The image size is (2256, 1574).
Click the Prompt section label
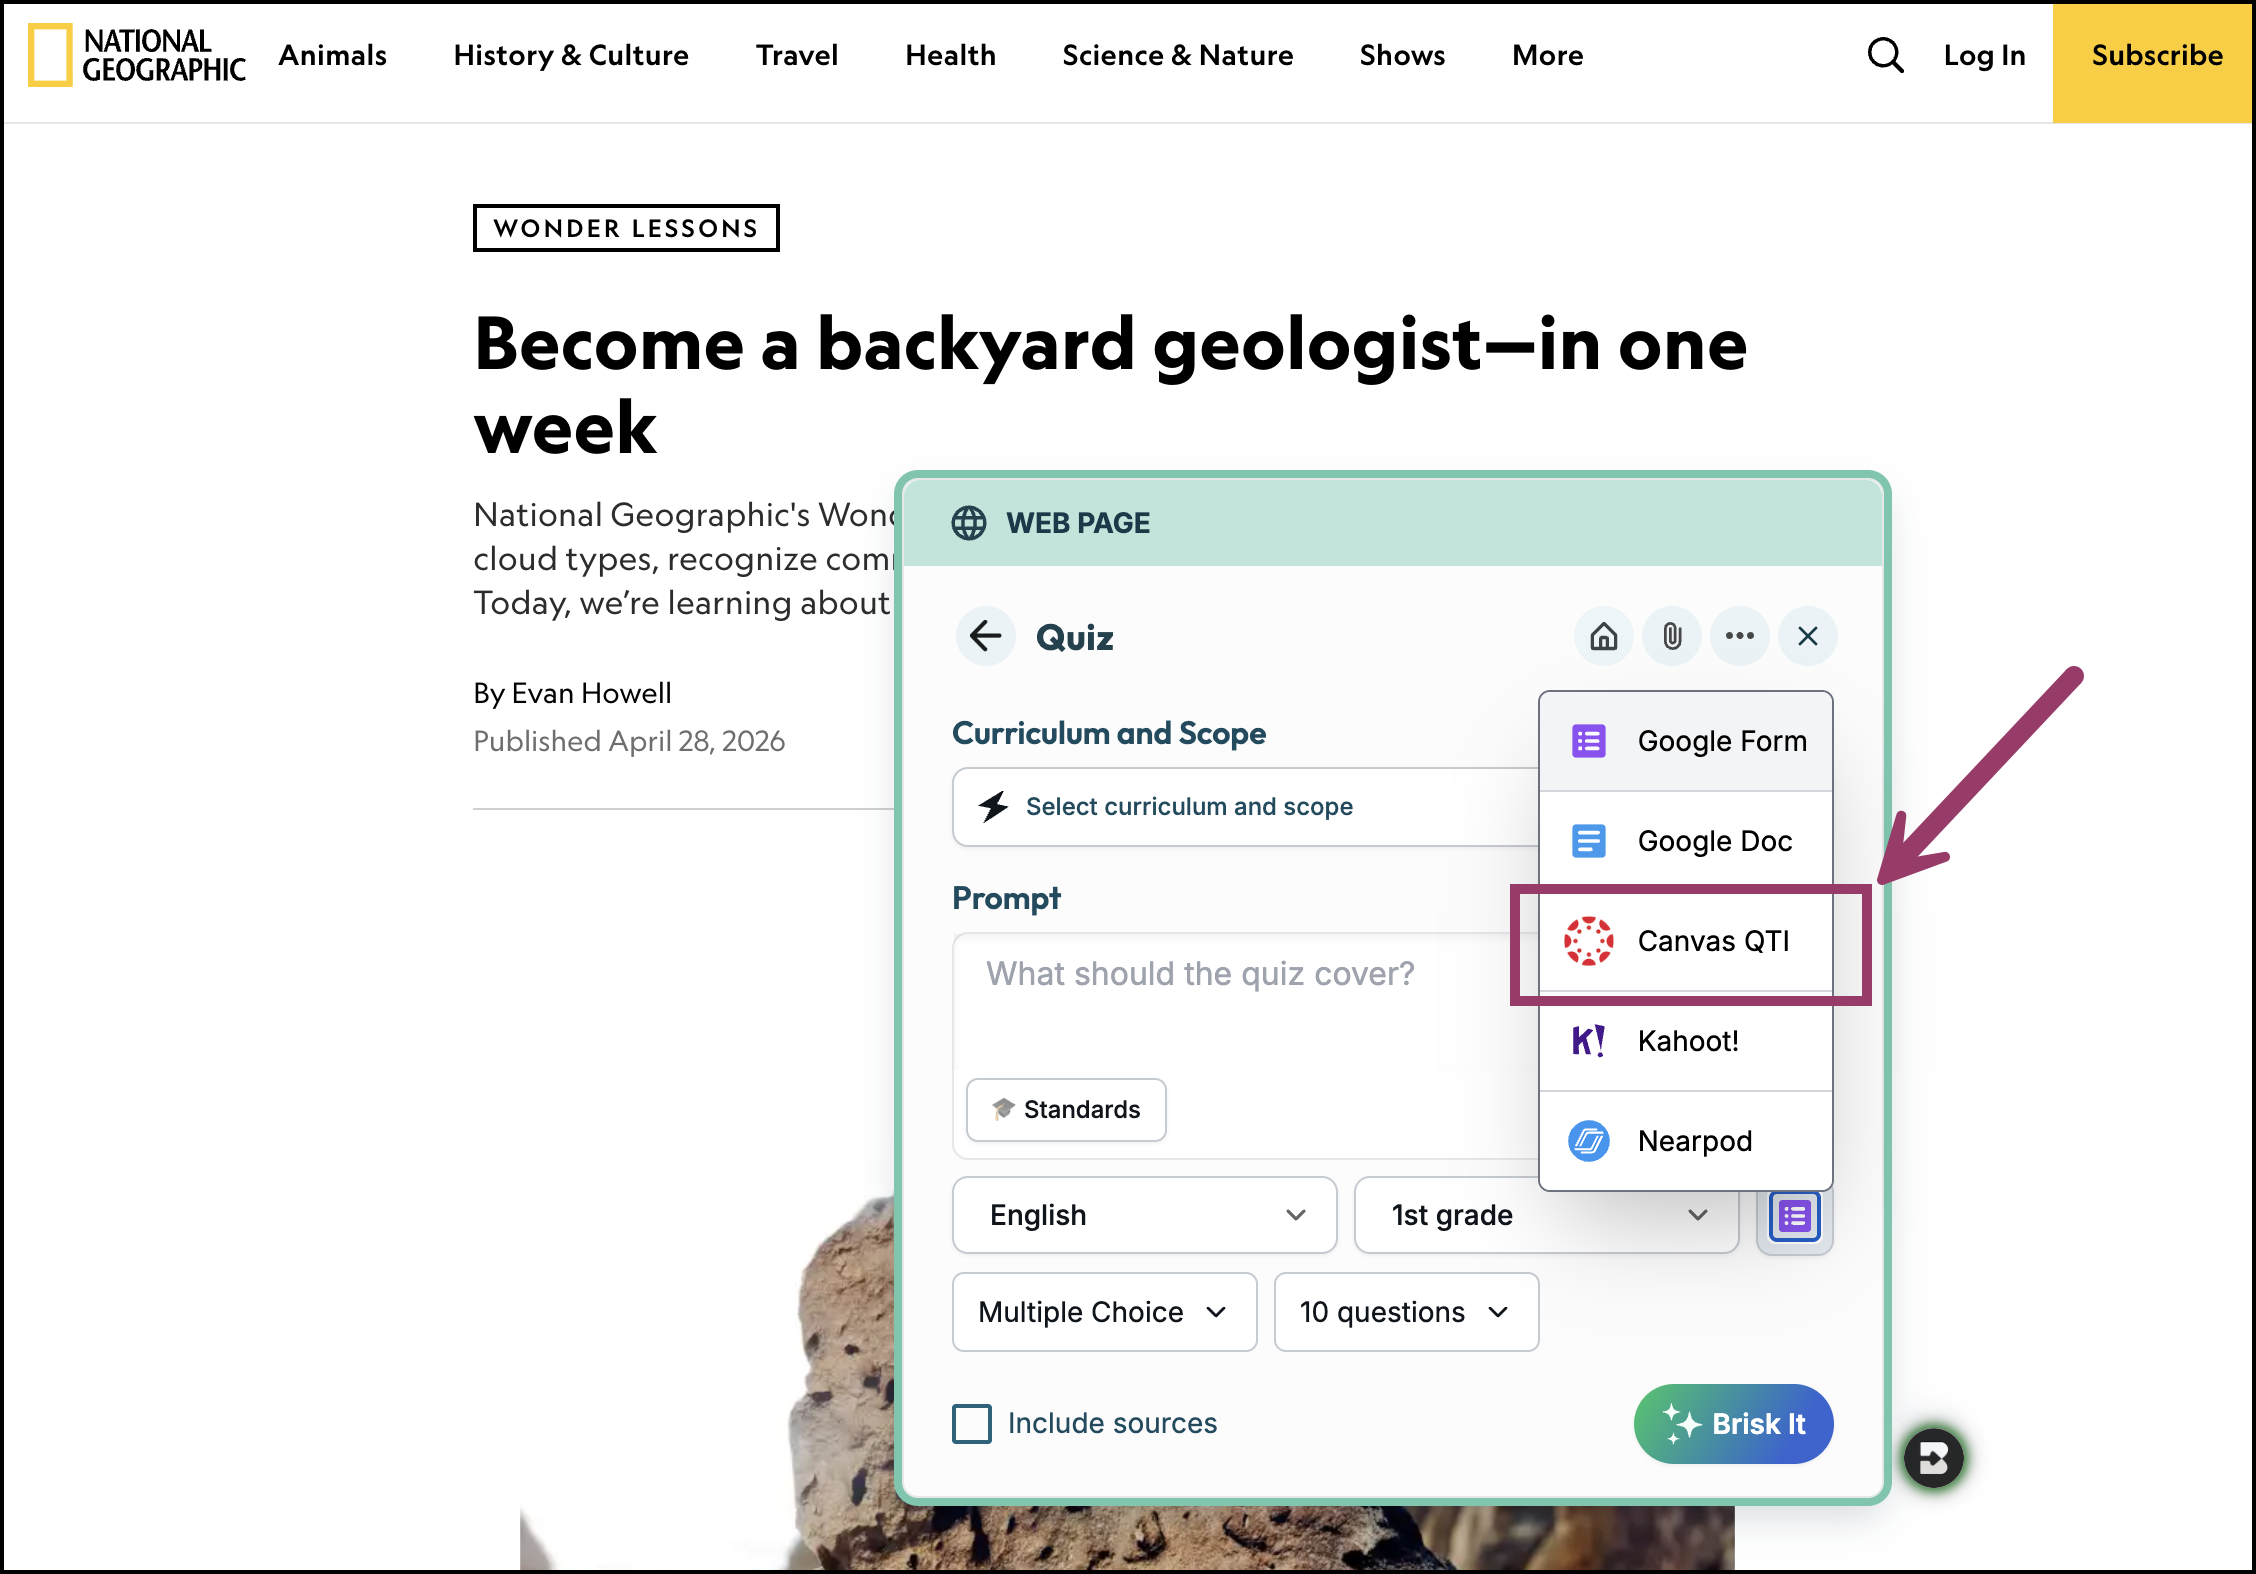[1006, 898]
